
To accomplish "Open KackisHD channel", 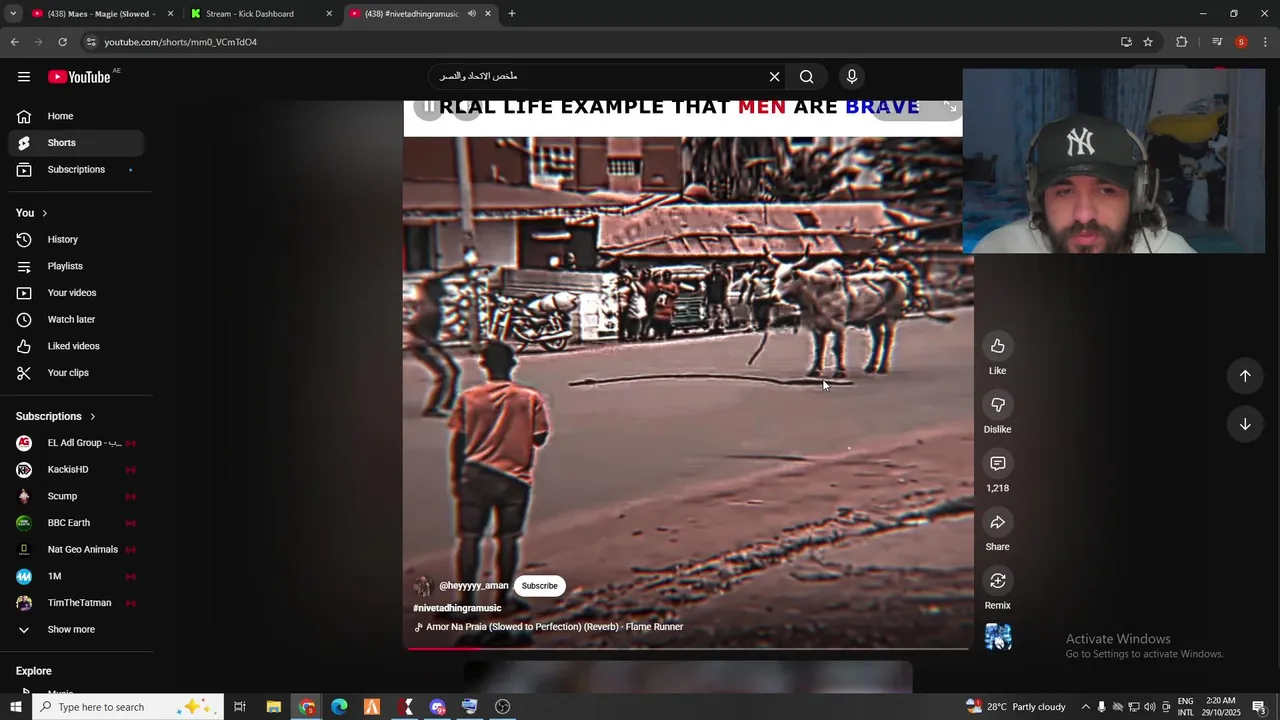I will [x=76, y=470].
